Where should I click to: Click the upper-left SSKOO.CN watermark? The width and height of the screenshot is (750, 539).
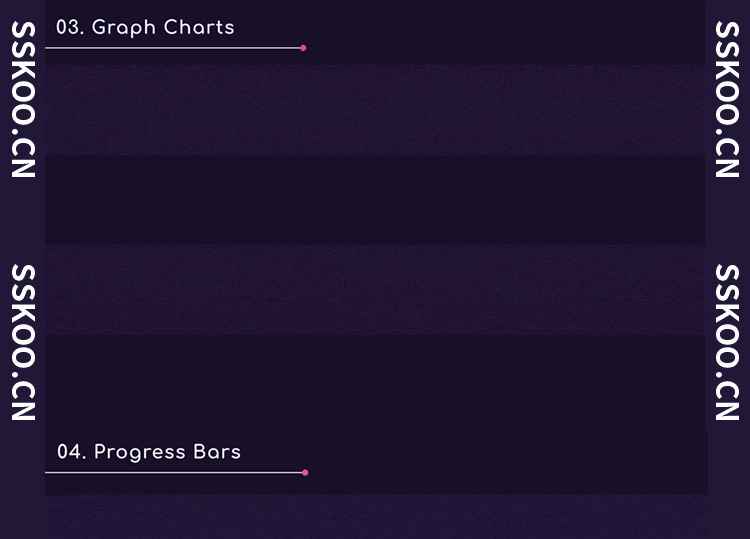[x=23, y=100]
